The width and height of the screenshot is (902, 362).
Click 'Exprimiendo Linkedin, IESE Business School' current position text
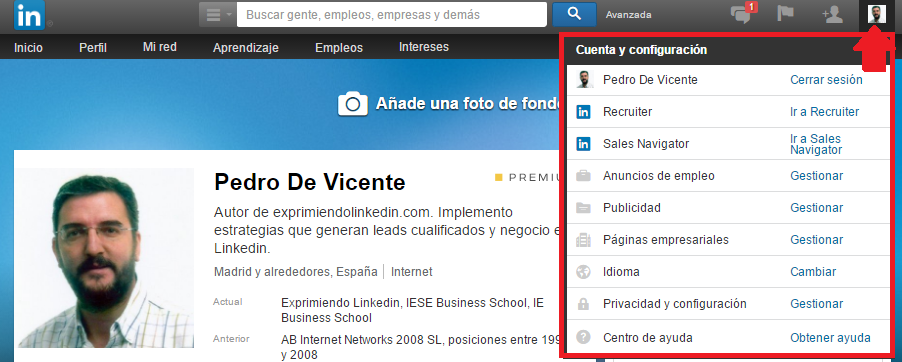(412, 310)
